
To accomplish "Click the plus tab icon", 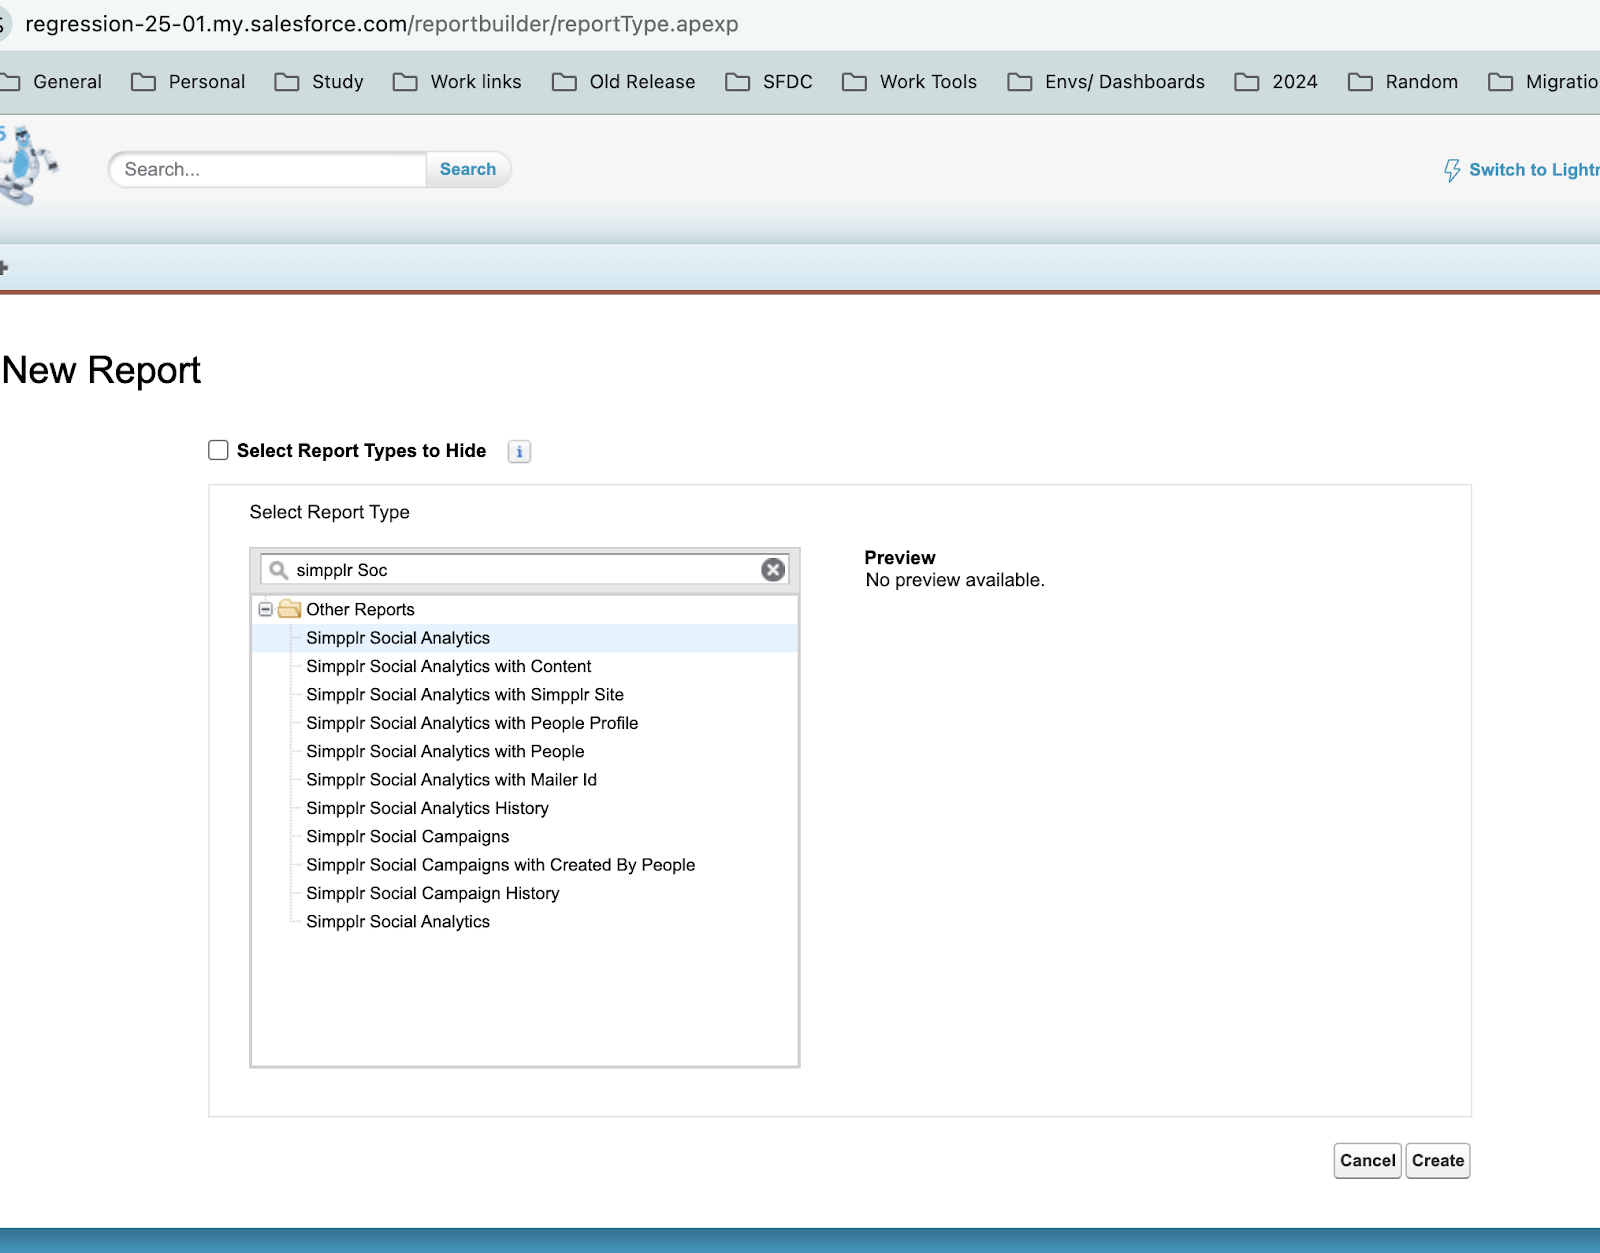I will coord(4,268).
